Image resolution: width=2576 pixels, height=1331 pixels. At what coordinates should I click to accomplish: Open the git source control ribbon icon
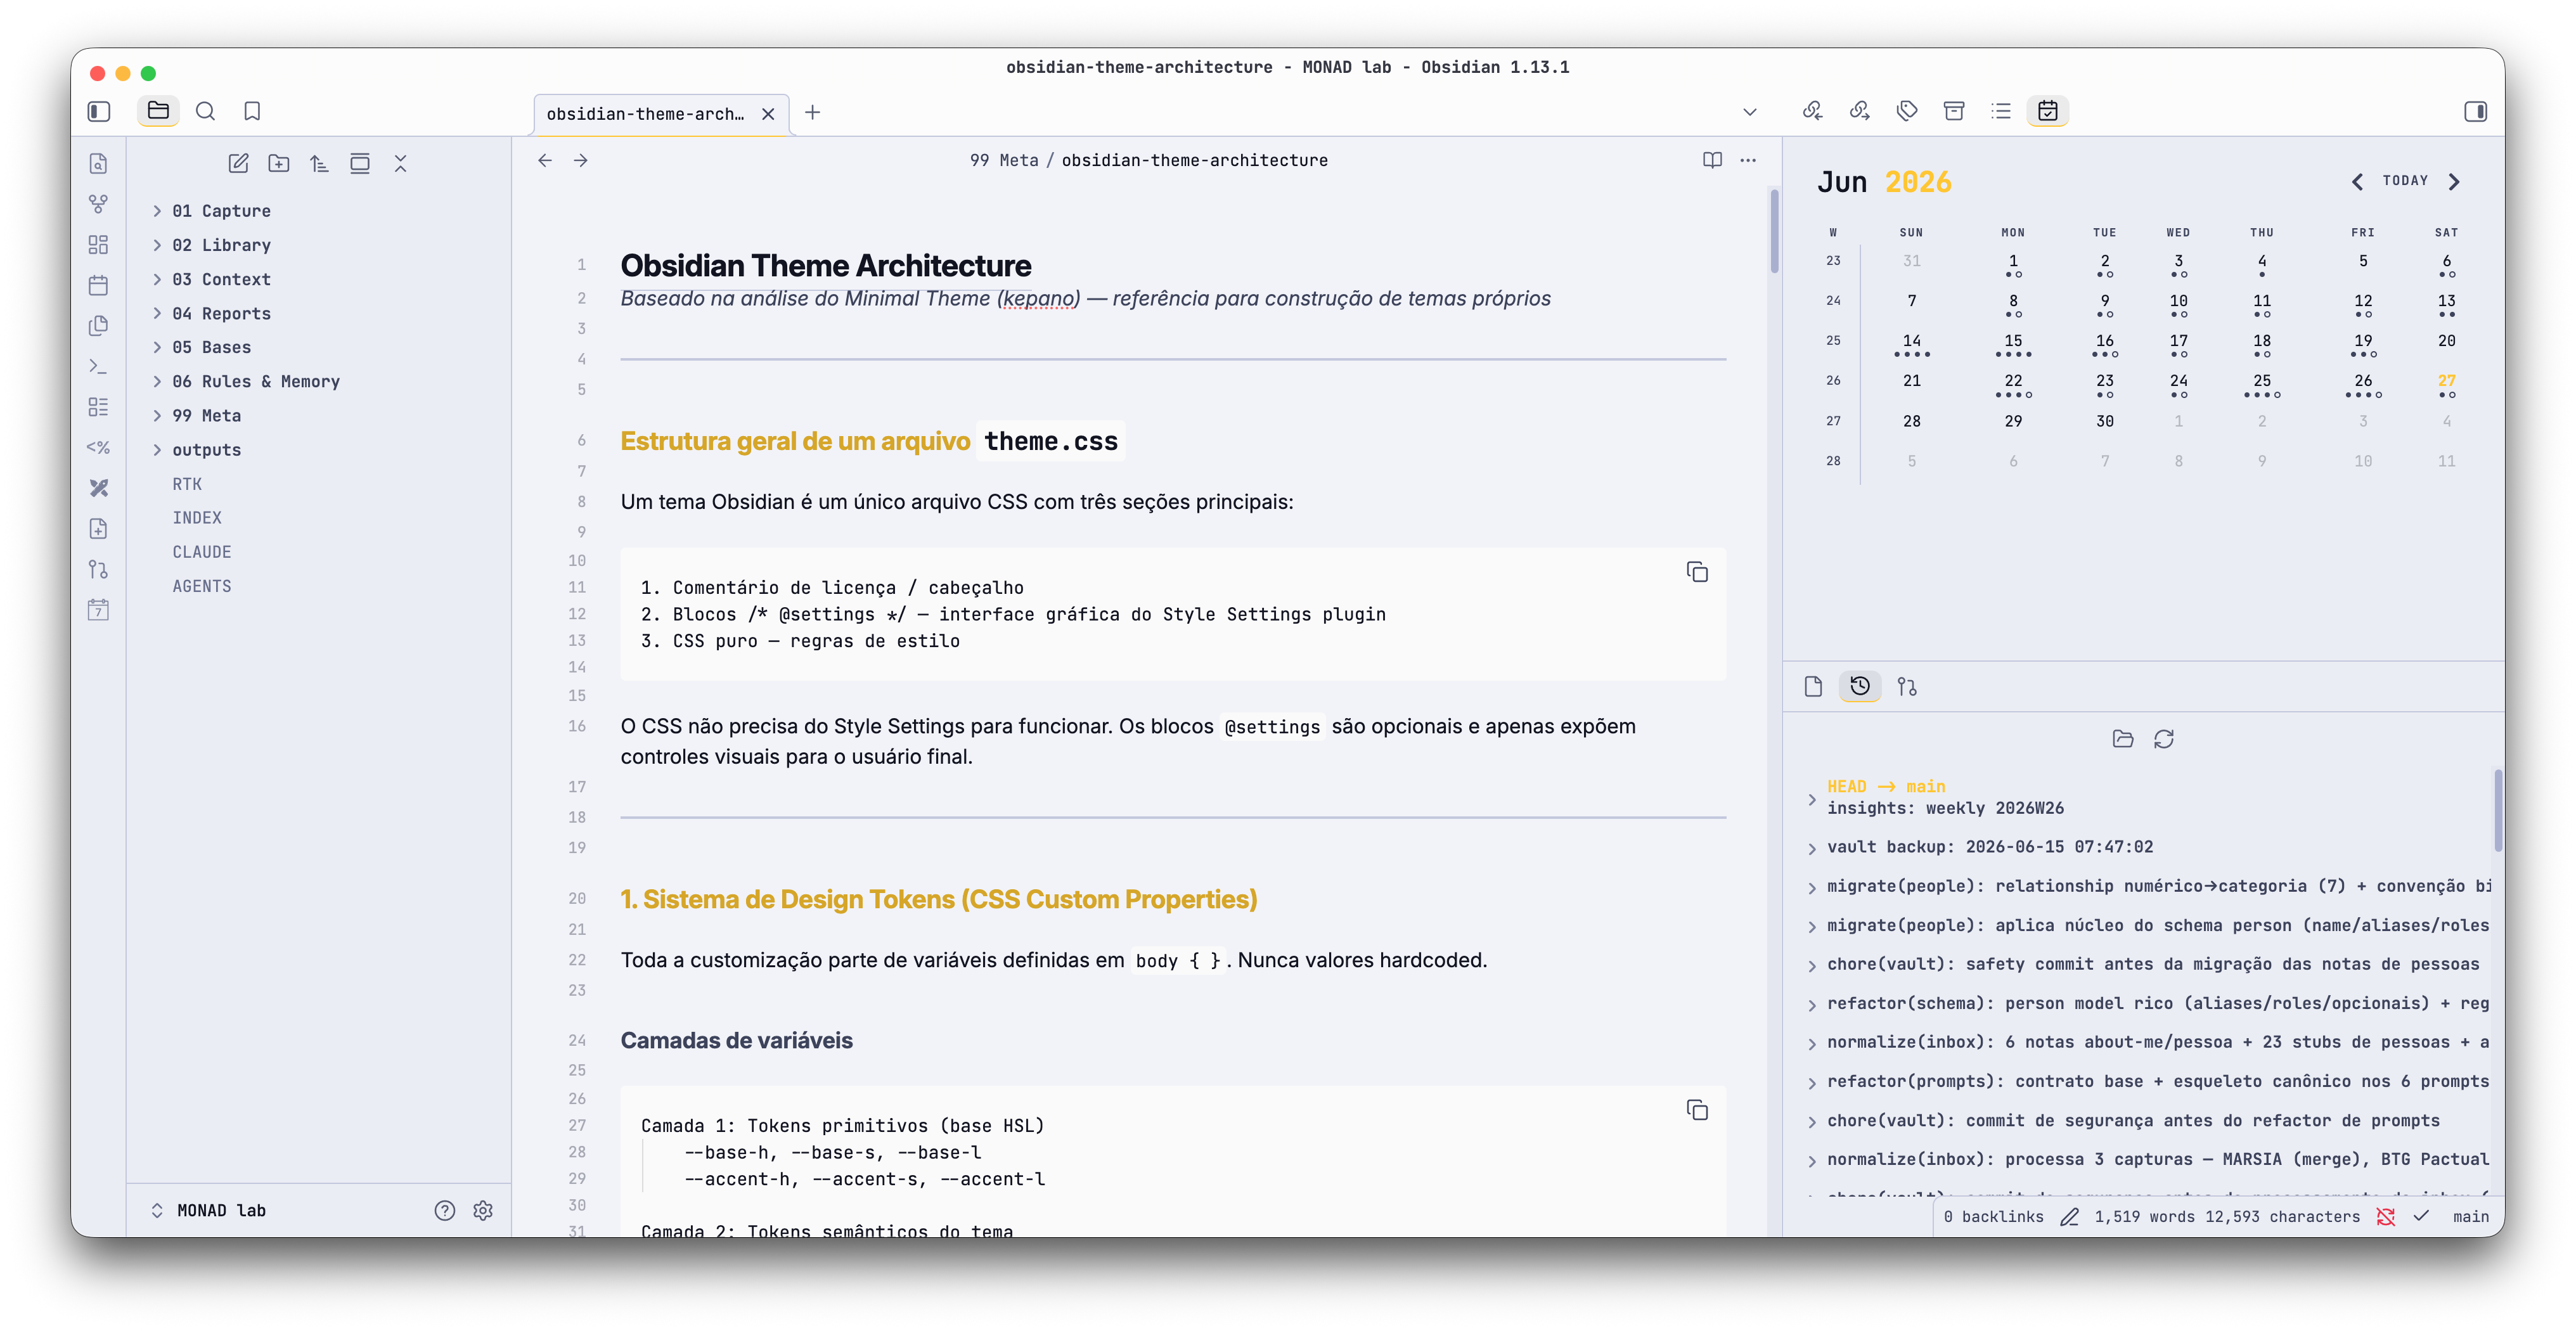pos(98,569)
